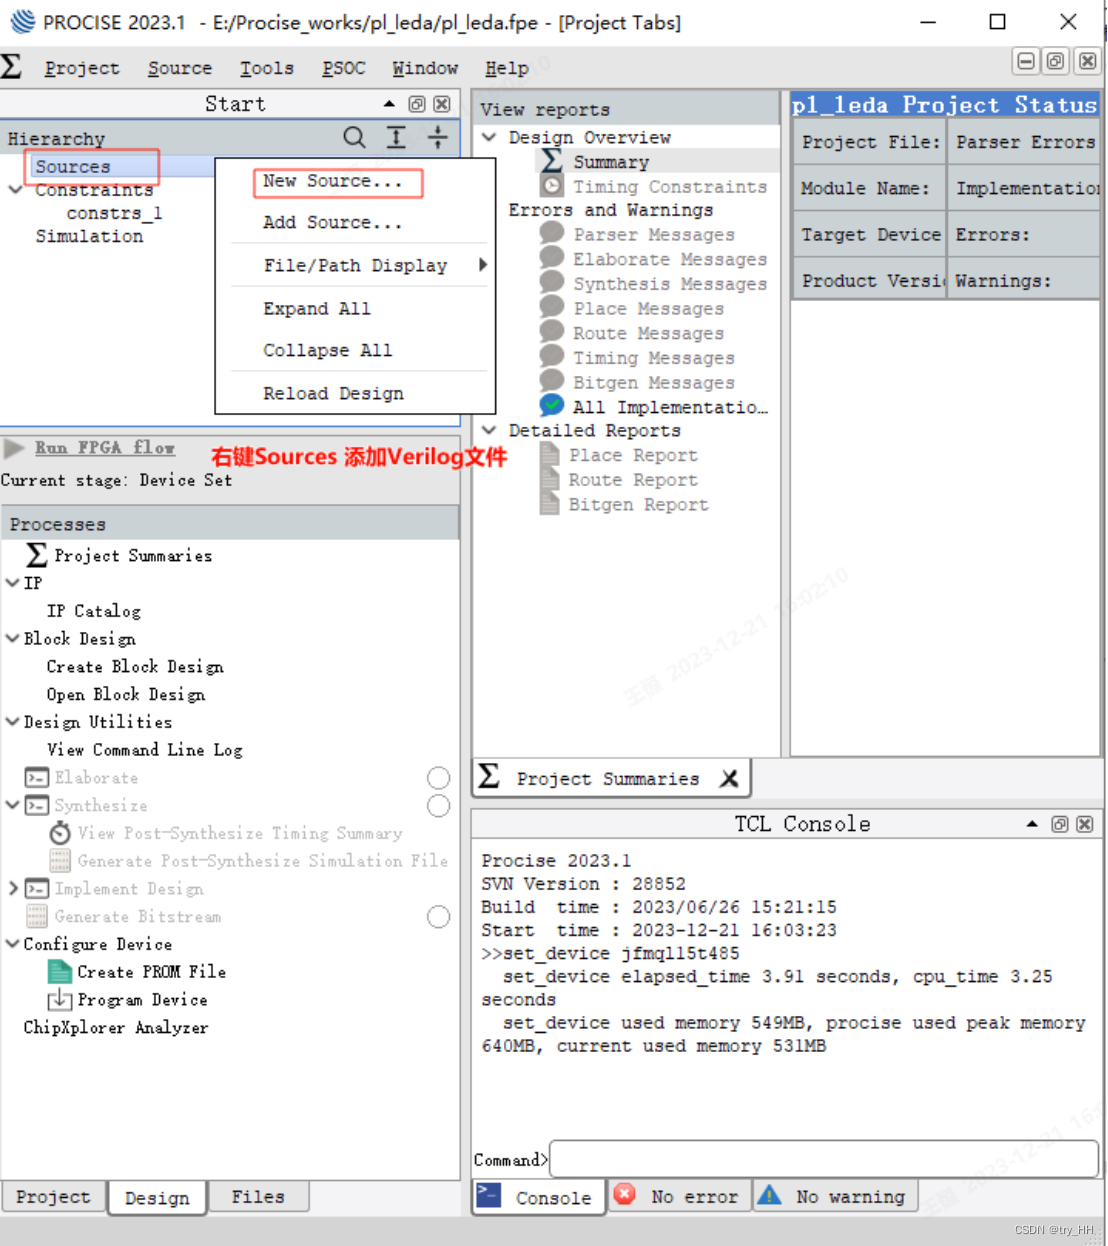The image size is (1108, 1246).
Task: Open the Help menu
Action: [x=507, y=68]
